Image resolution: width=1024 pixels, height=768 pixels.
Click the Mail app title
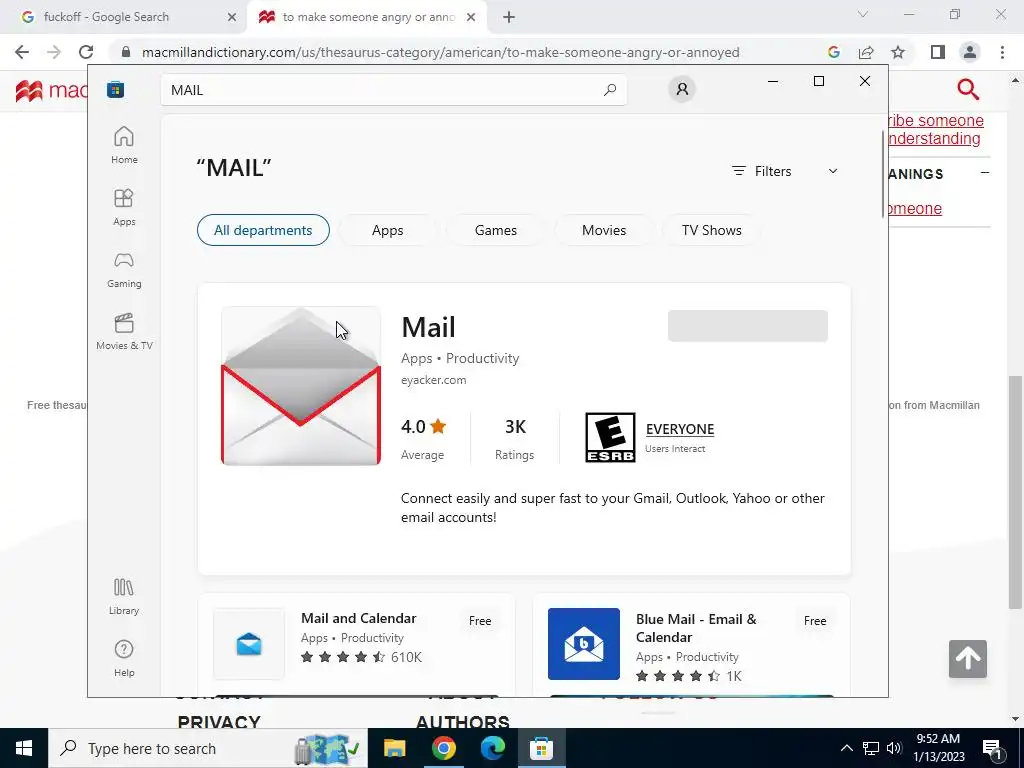(428, 327)
